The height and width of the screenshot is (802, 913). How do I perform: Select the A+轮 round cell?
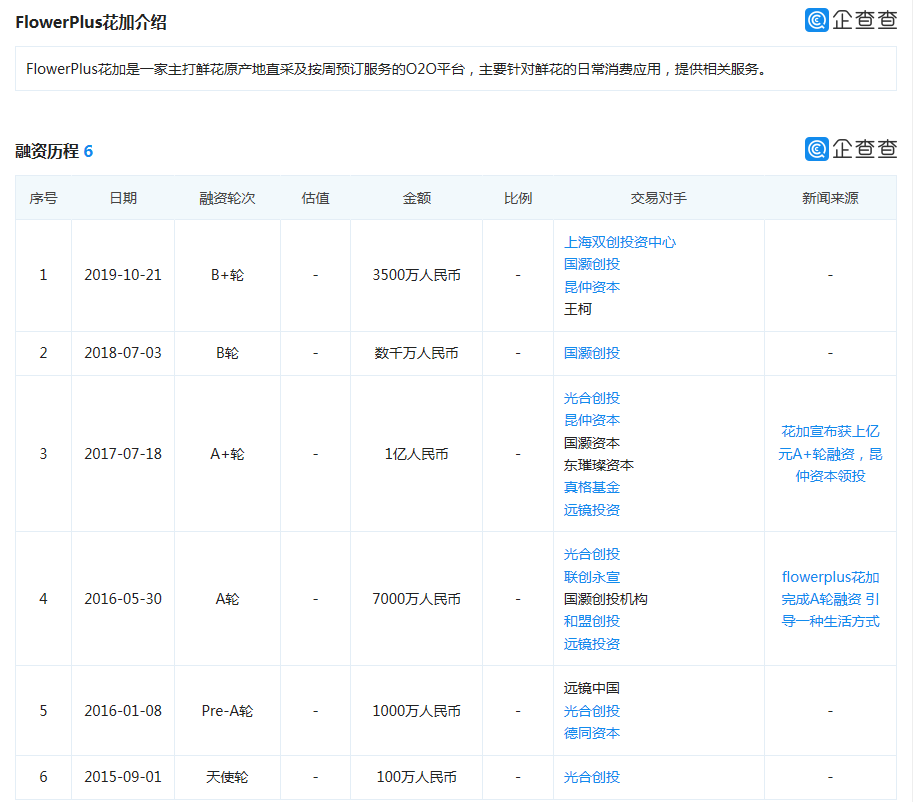(x=227, y=454)
